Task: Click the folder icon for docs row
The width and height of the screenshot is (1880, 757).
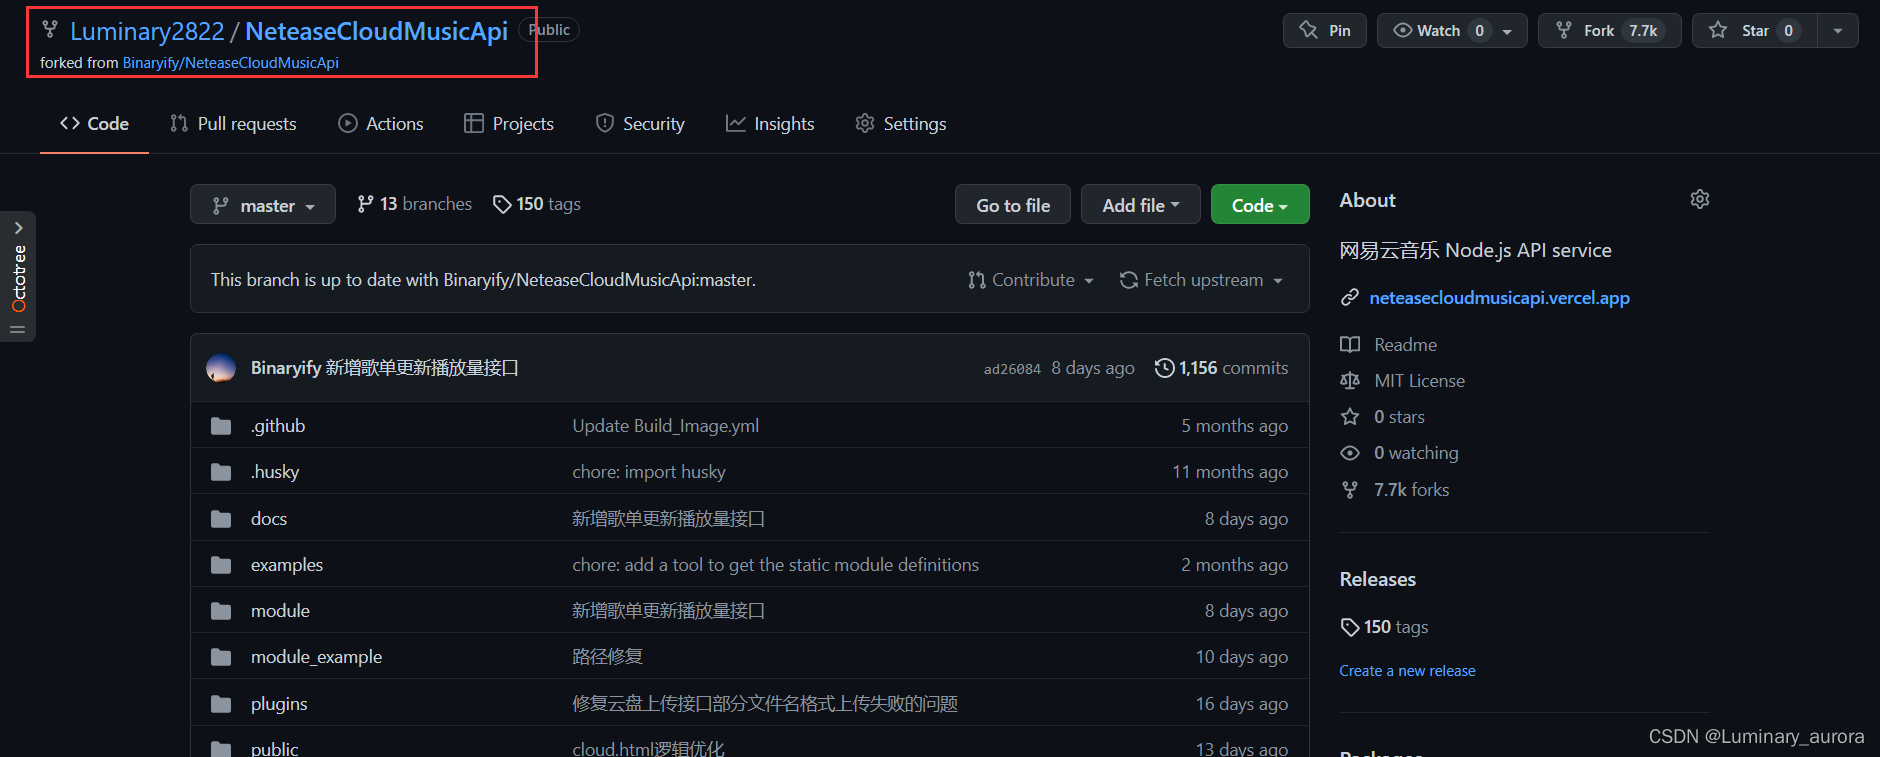Action: click(221, 519)
